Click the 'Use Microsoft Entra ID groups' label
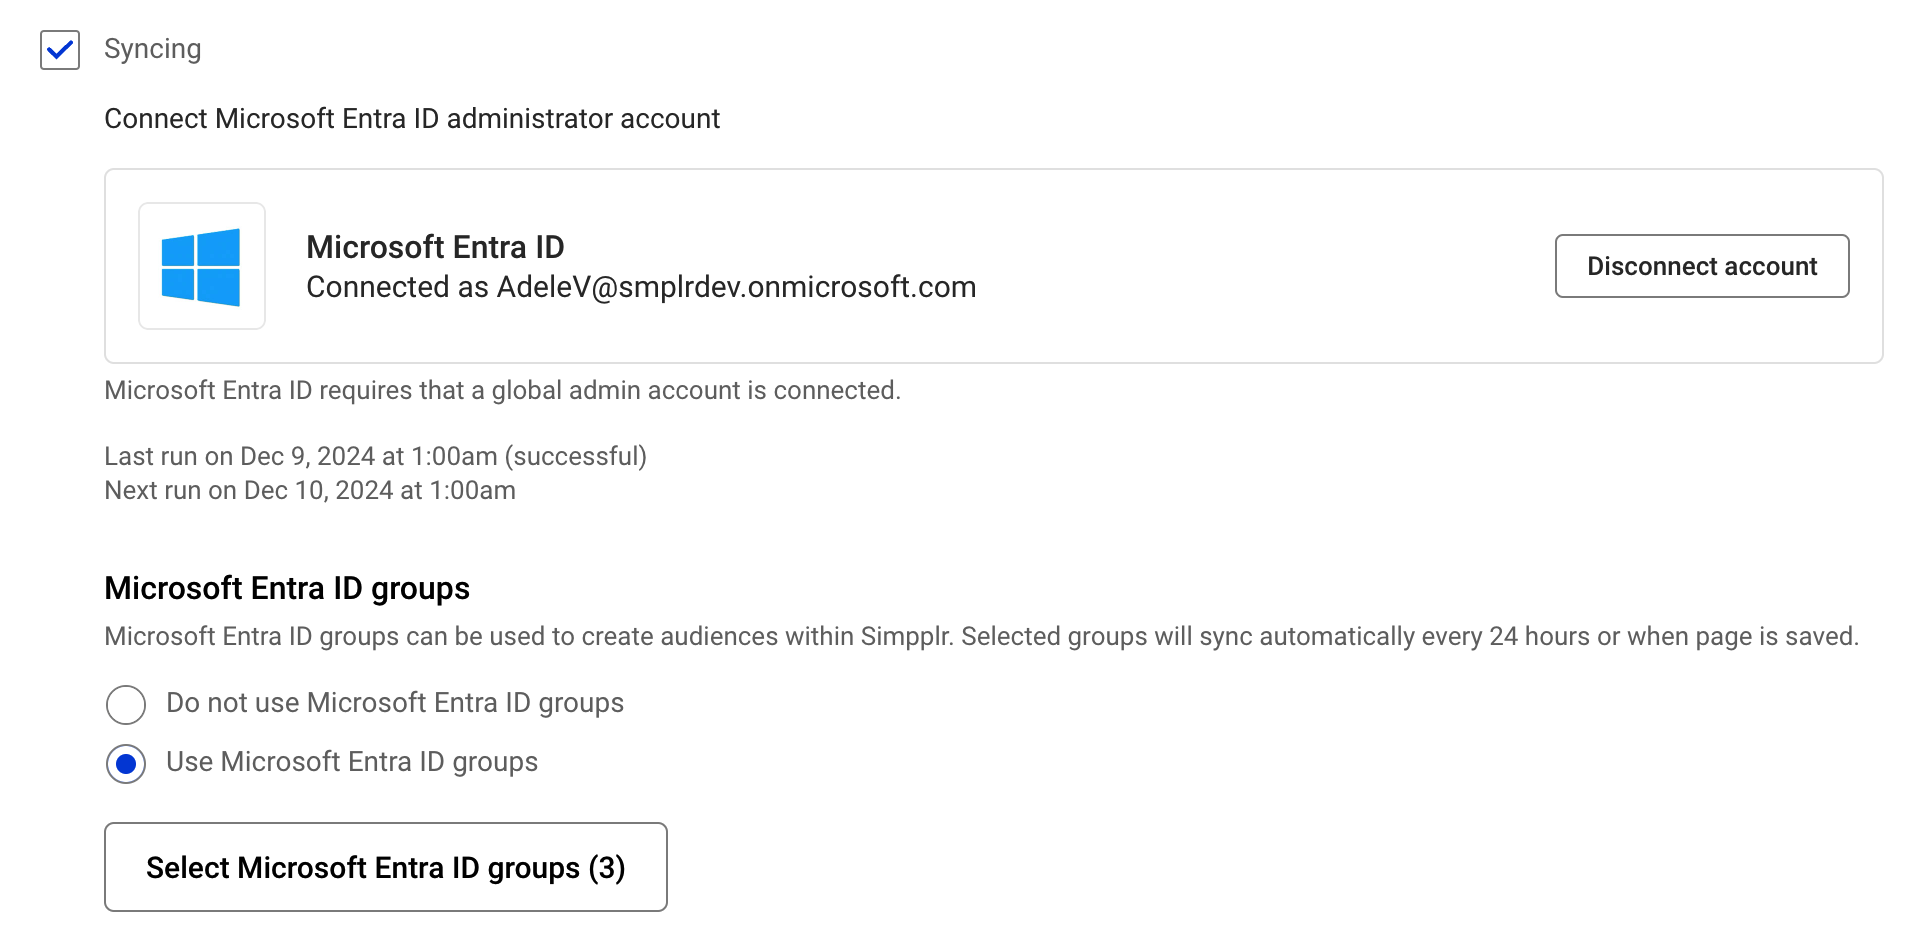Image resolution: width=1932 pixels, height=938 pixels. pyautogui.click(x=351, y=762)
